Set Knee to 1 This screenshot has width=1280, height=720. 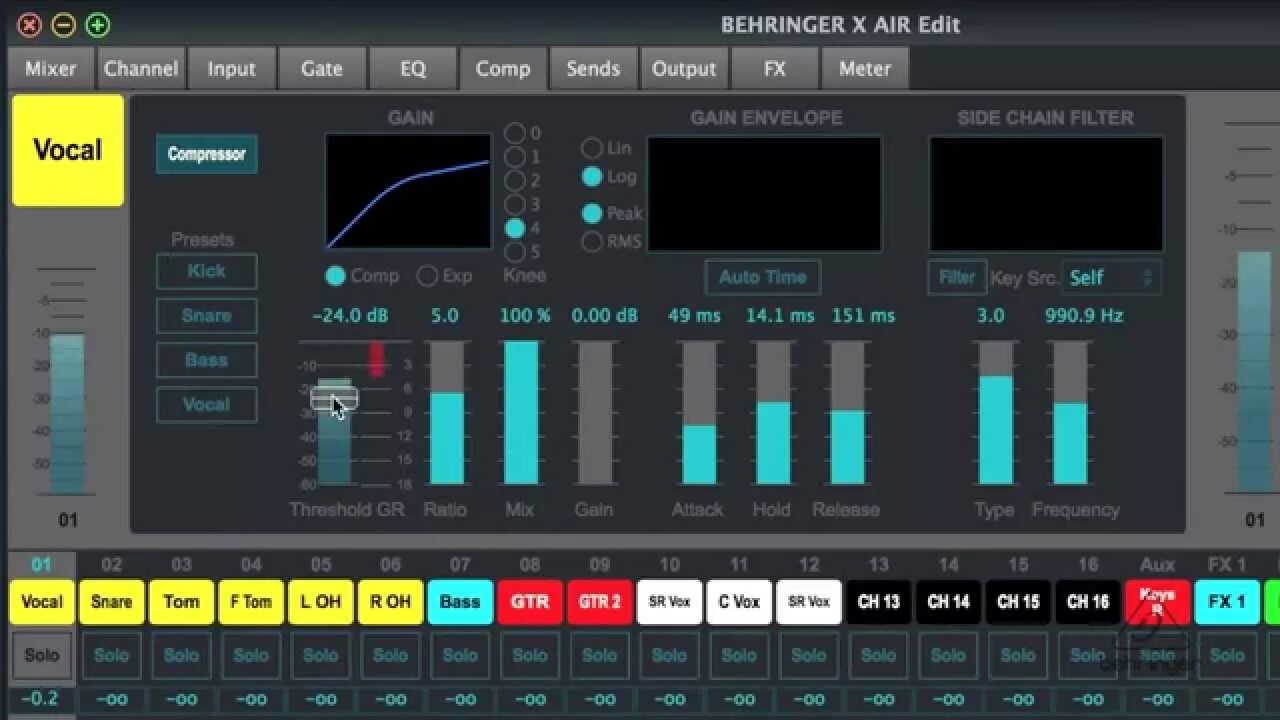[x=515, y=157]
